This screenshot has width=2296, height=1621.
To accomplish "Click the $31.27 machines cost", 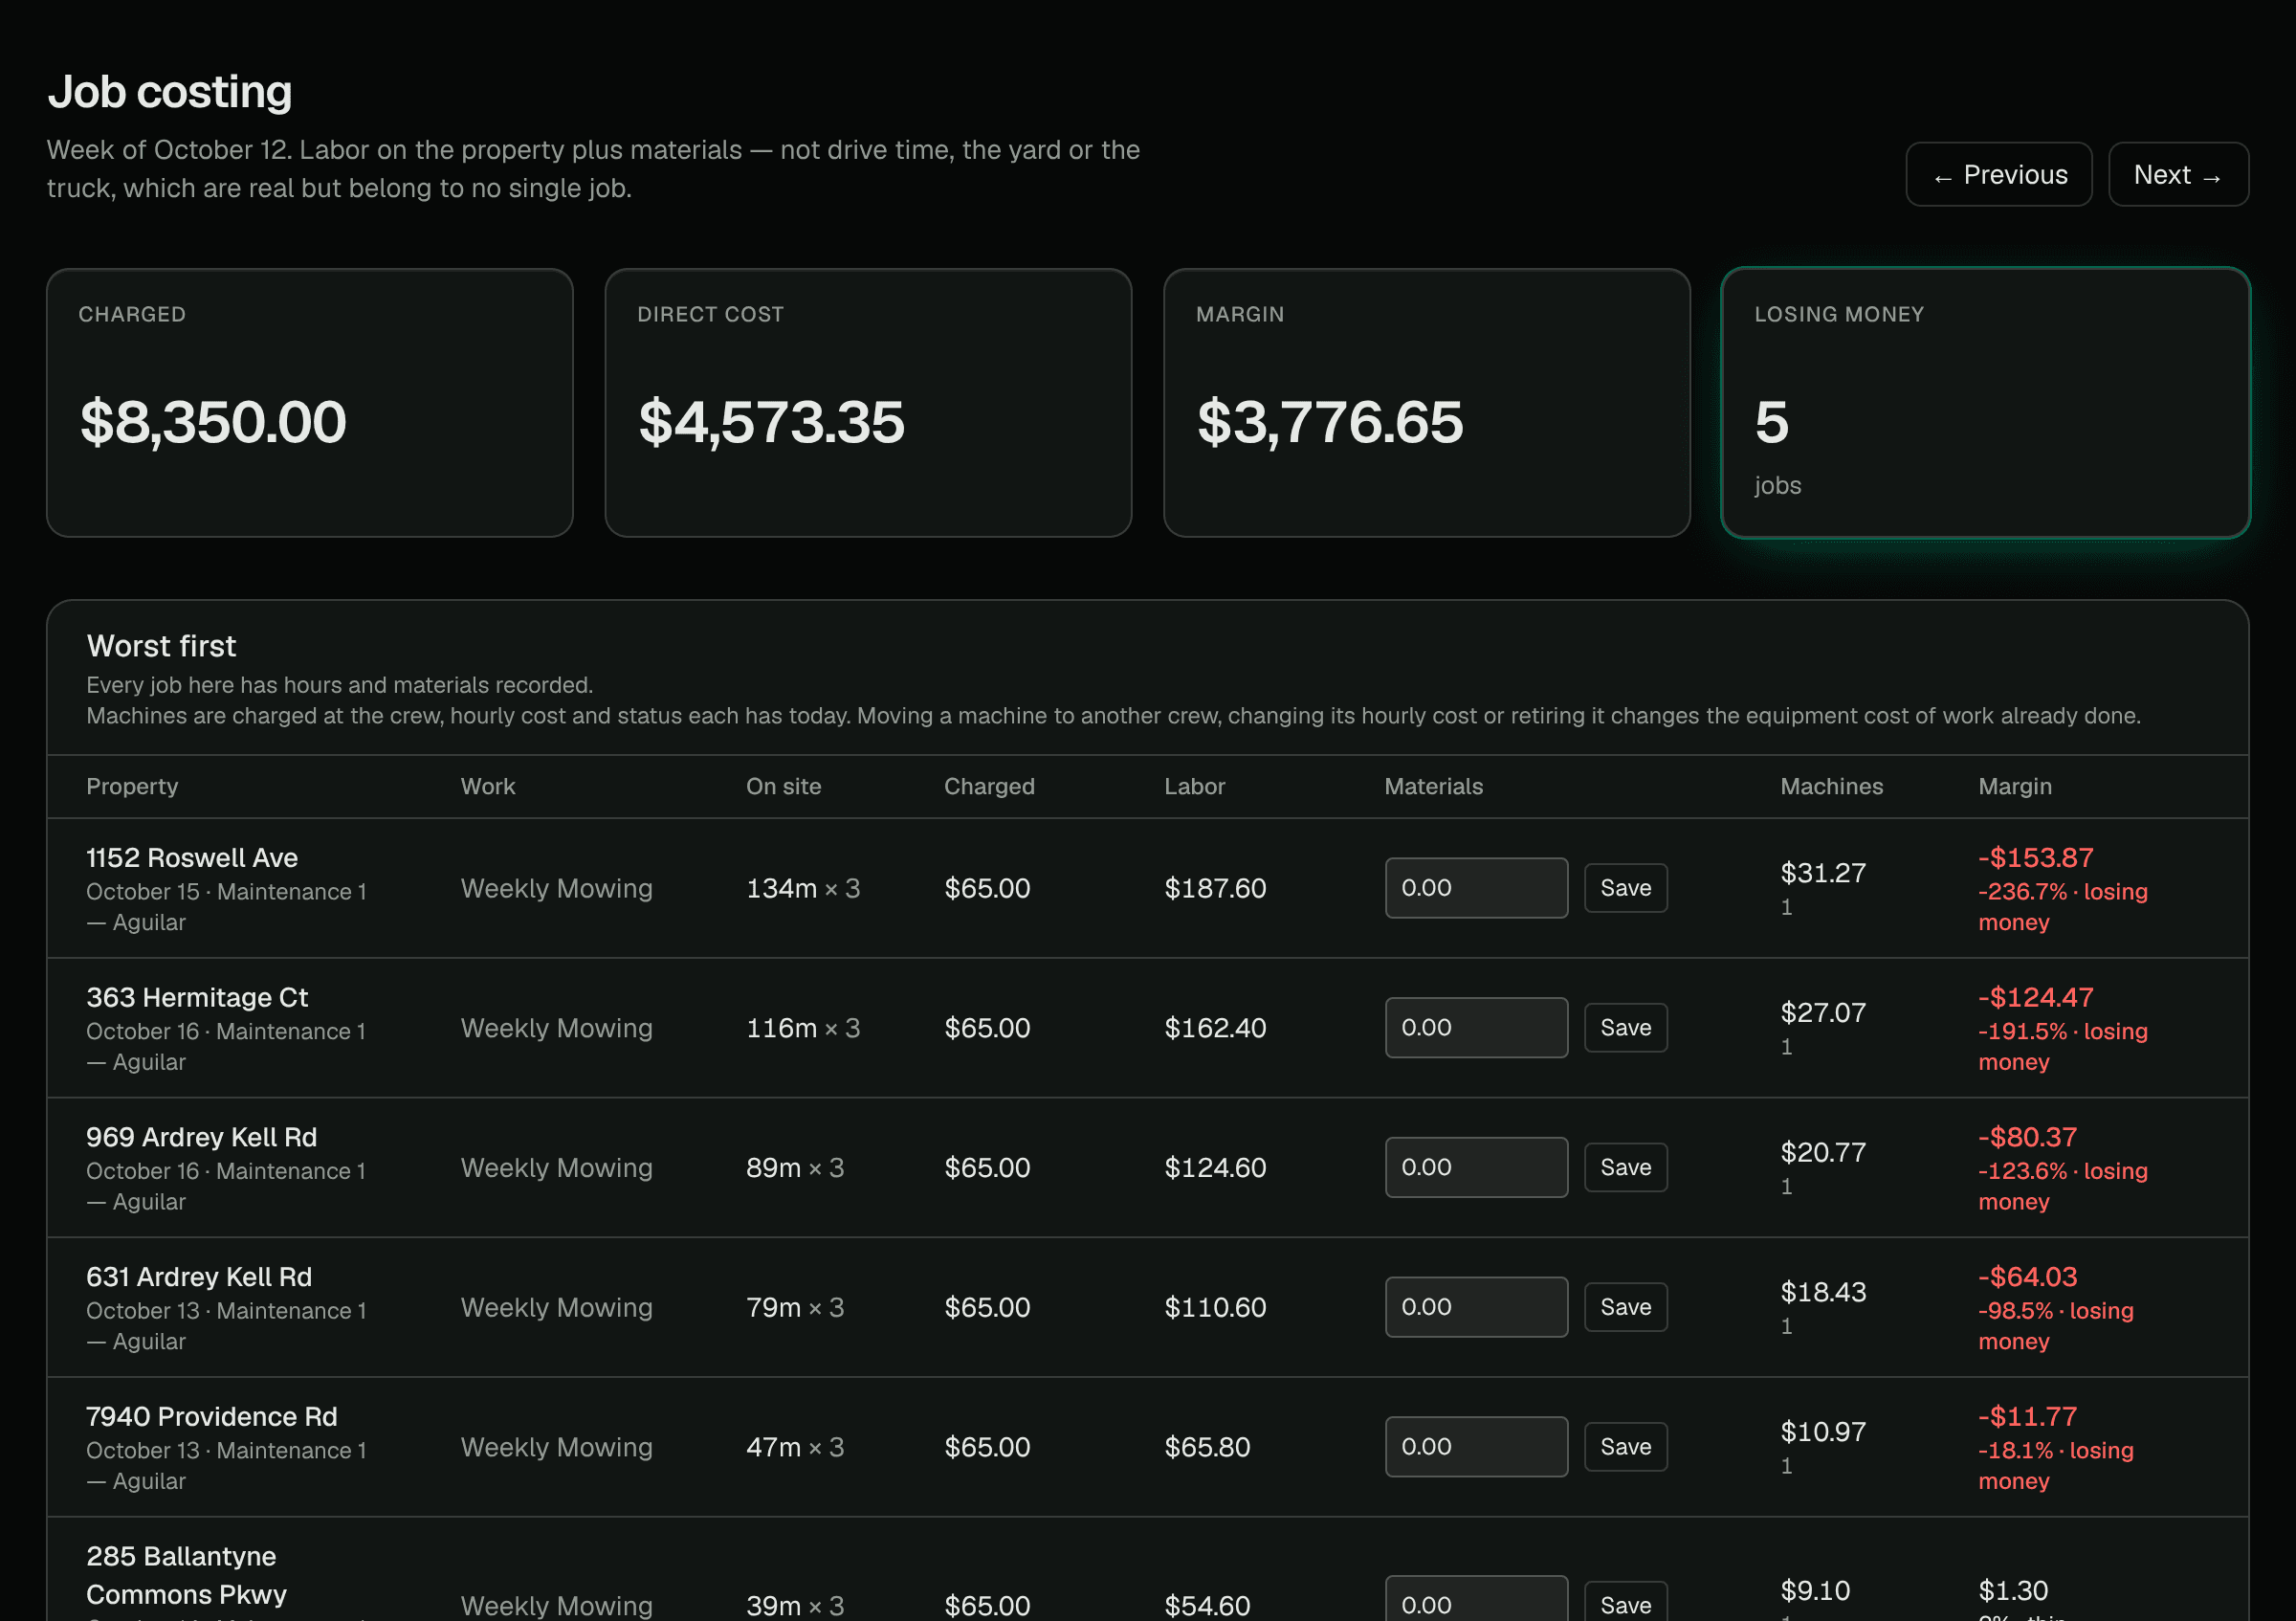I will pyautogui.click(x=1823, y=873).
